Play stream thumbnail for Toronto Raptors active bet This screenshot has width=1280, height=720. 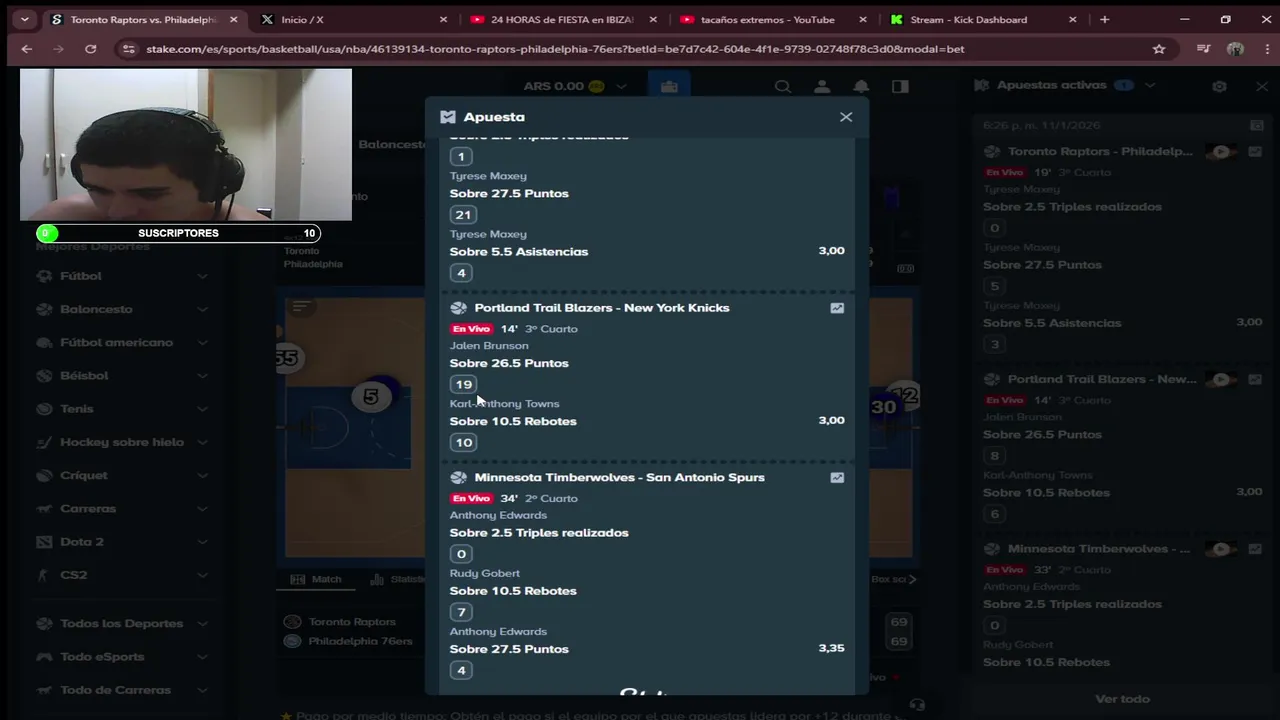click(x=1221, y=152)
